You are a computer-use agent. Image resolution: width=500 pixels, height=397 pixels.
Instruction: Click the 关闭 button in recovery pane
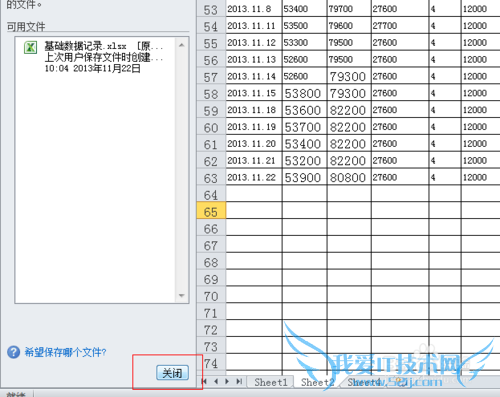point(172,373)
